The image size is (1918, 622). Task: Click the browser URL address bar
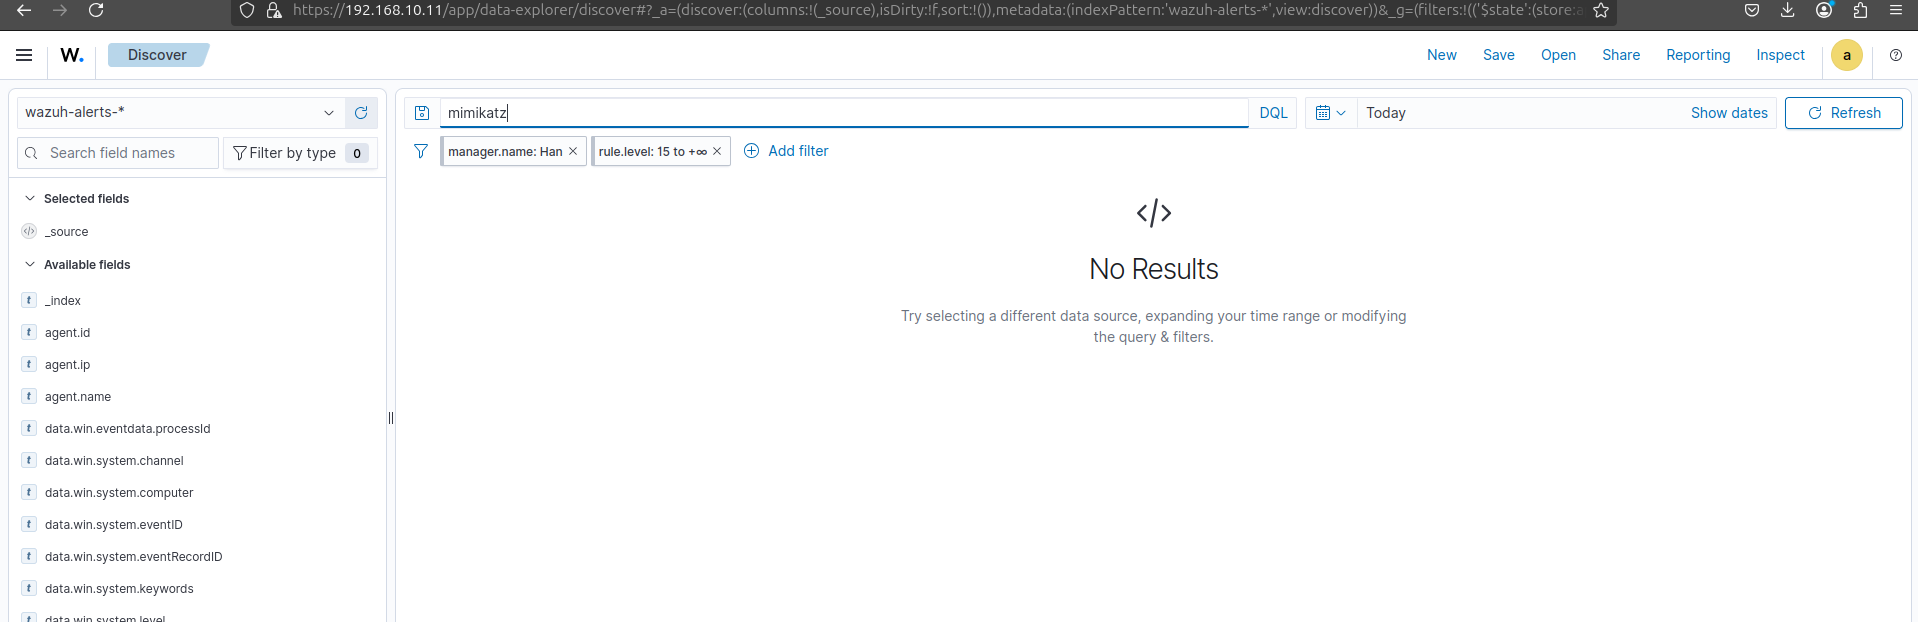[936, 10]
